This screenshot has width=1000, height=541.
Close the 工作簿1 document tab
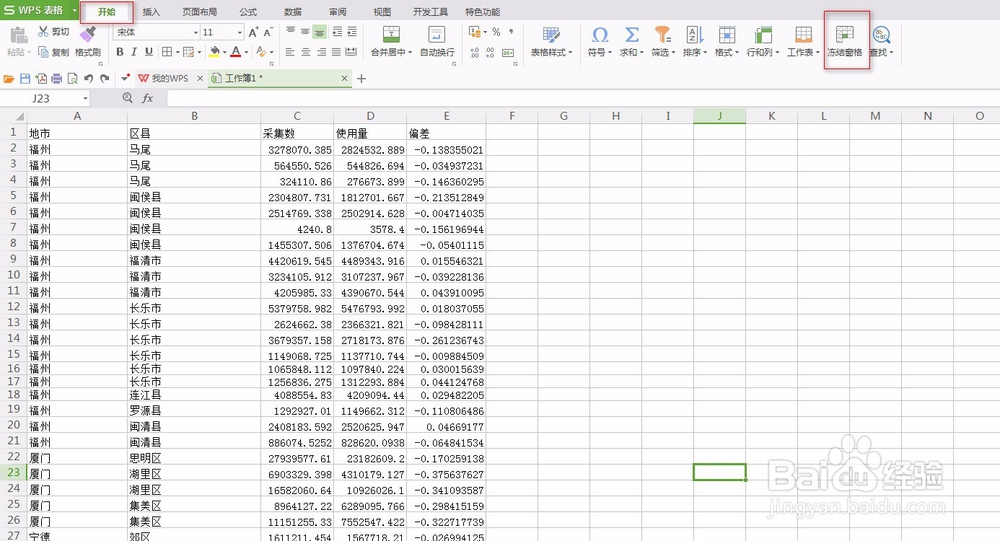point(344,78)
